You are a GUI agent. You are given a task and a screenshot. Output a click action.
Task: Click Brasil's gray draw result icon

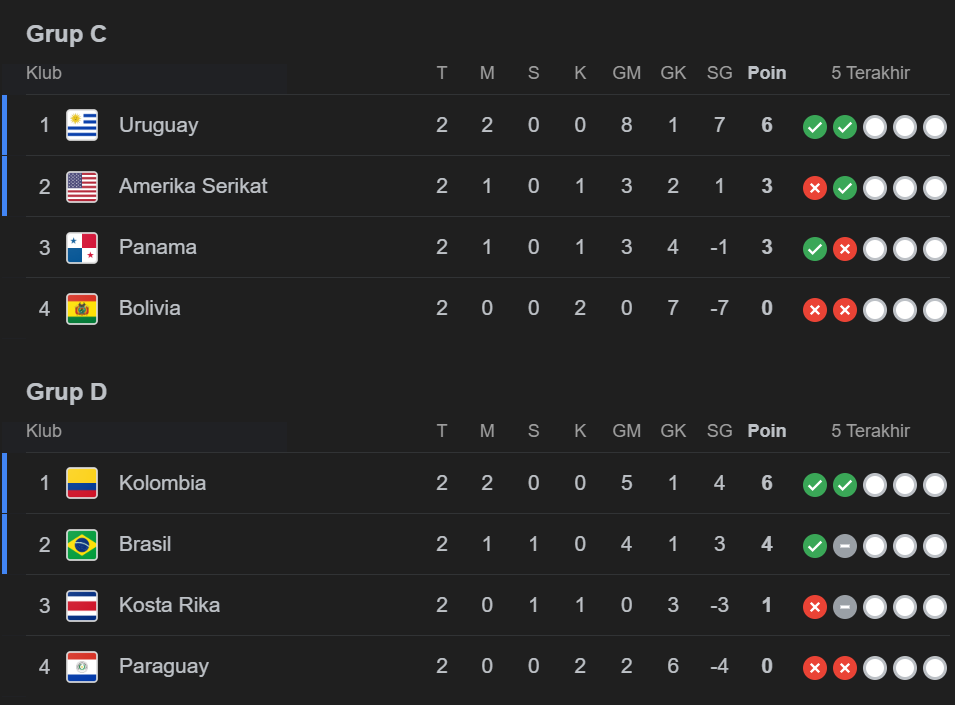click(845, 546)
